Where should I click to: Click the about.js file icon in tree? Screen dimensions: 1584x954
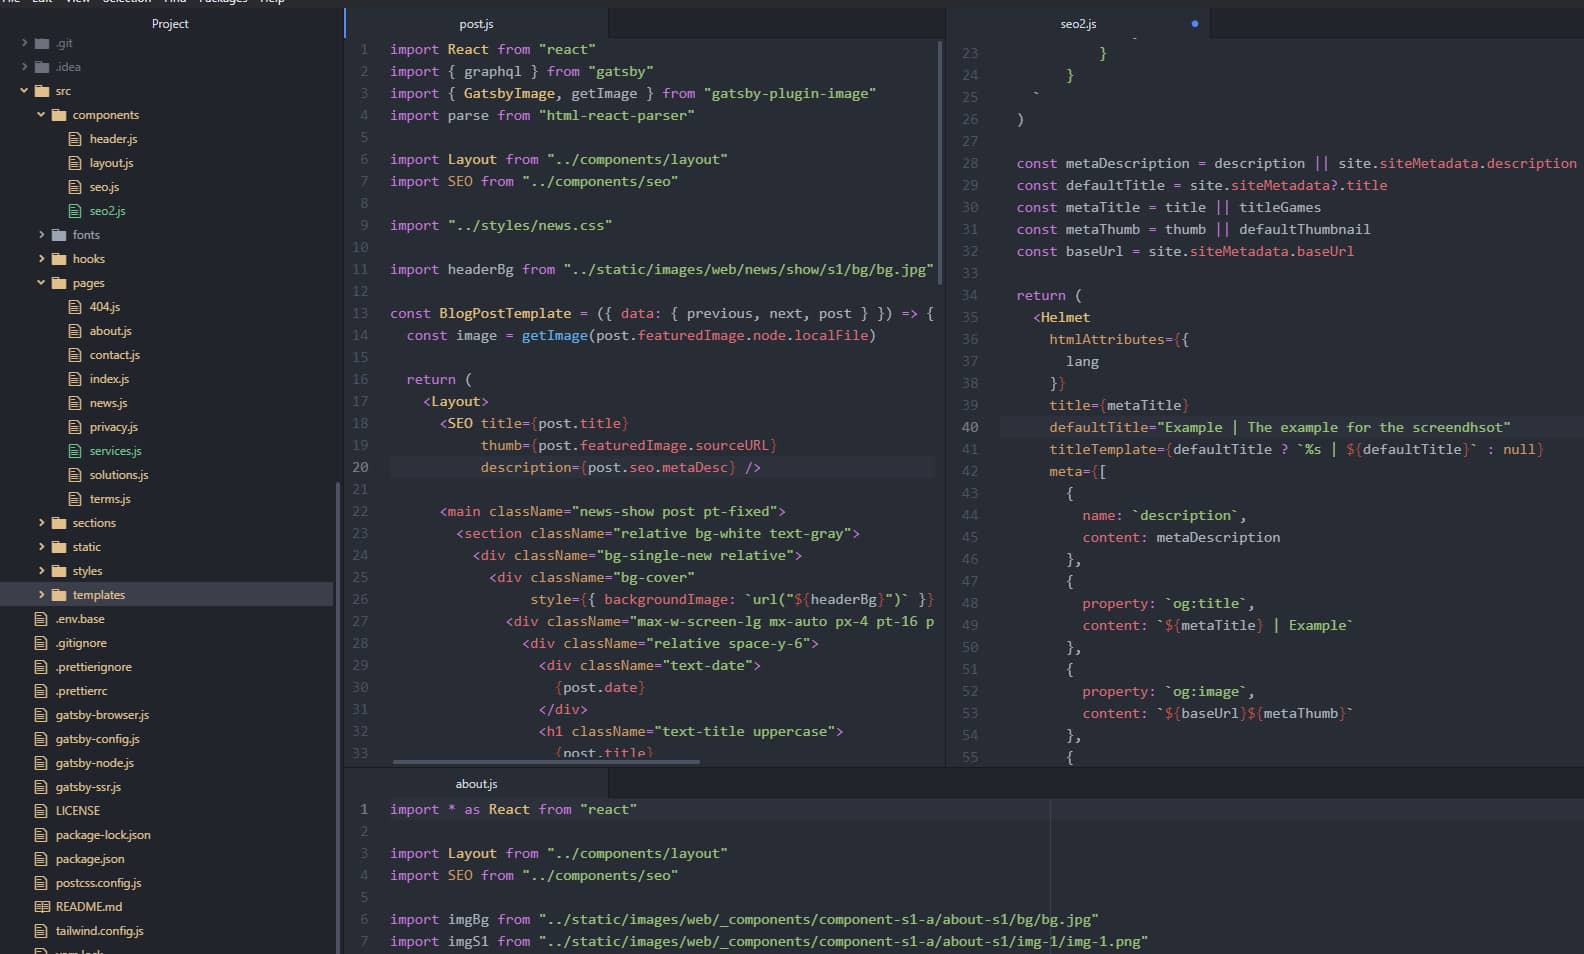pos(75,331)
